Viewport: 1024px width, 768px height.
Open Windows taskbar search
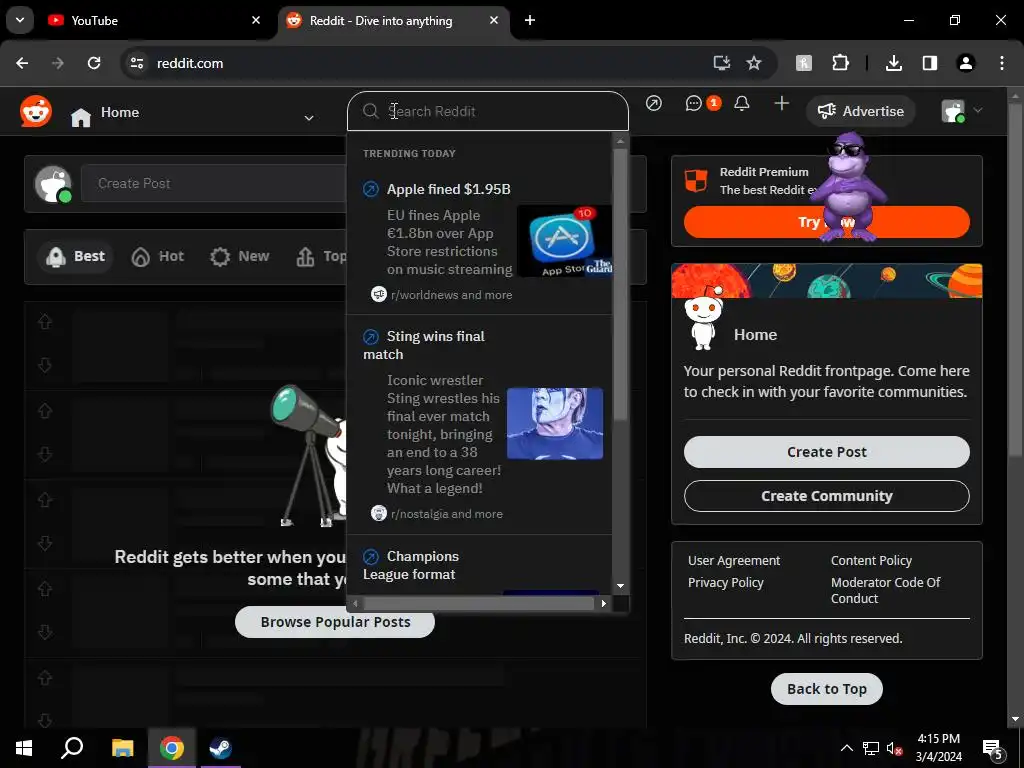click(x=72, y=748)
